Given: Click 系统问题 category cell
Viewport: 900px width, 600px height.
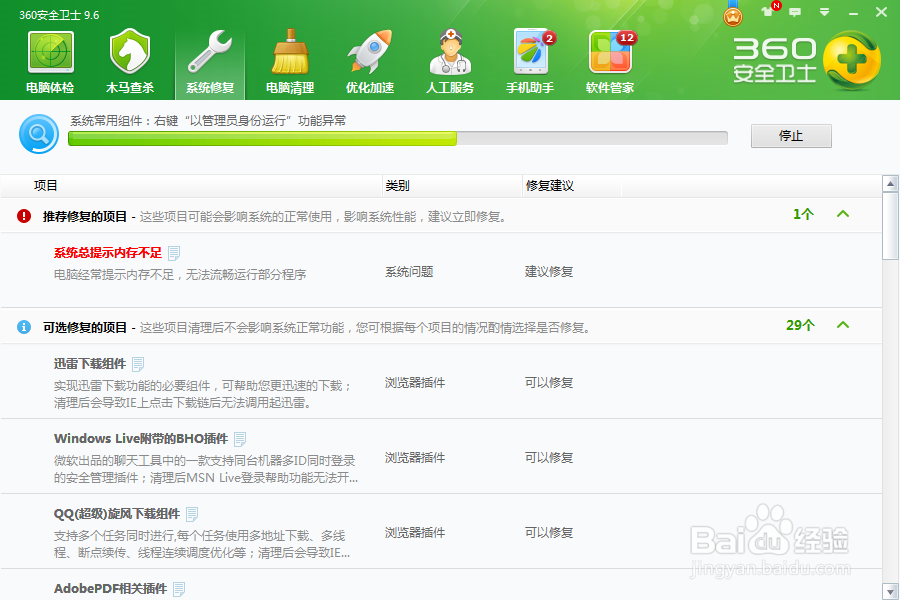Looking at the screenshot, I should (409, 272).
